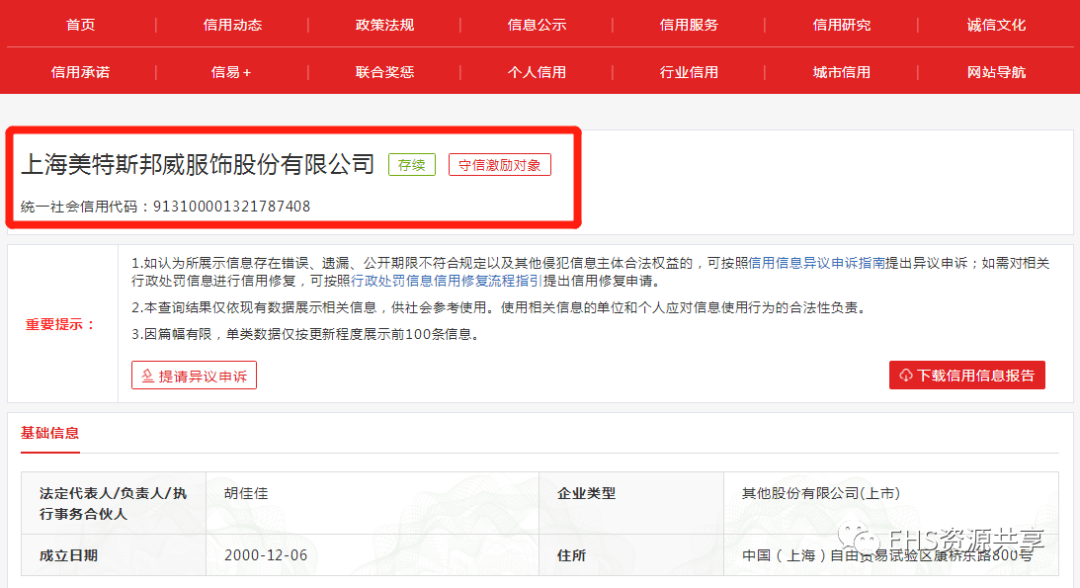1080x588 pixels.
Task: Click the 提请异议申诉 button
Action: (x=194, y=375)
